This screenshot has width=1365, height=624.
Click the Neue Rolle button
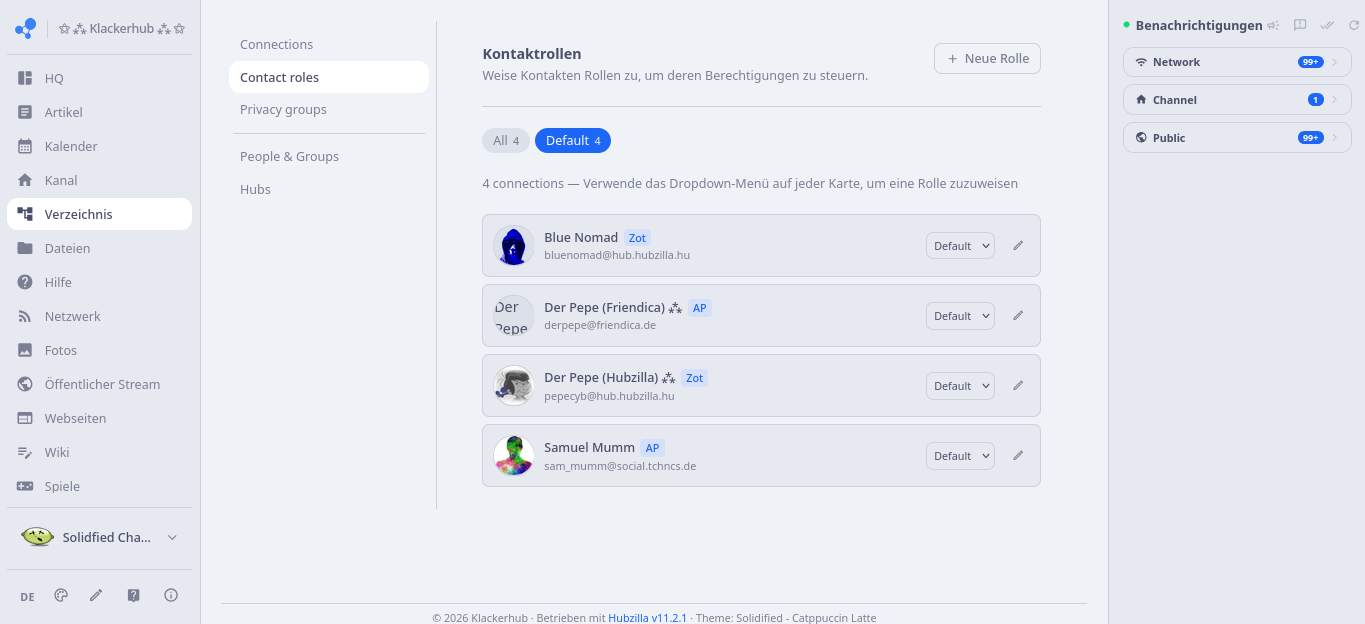tap(987, 58)
